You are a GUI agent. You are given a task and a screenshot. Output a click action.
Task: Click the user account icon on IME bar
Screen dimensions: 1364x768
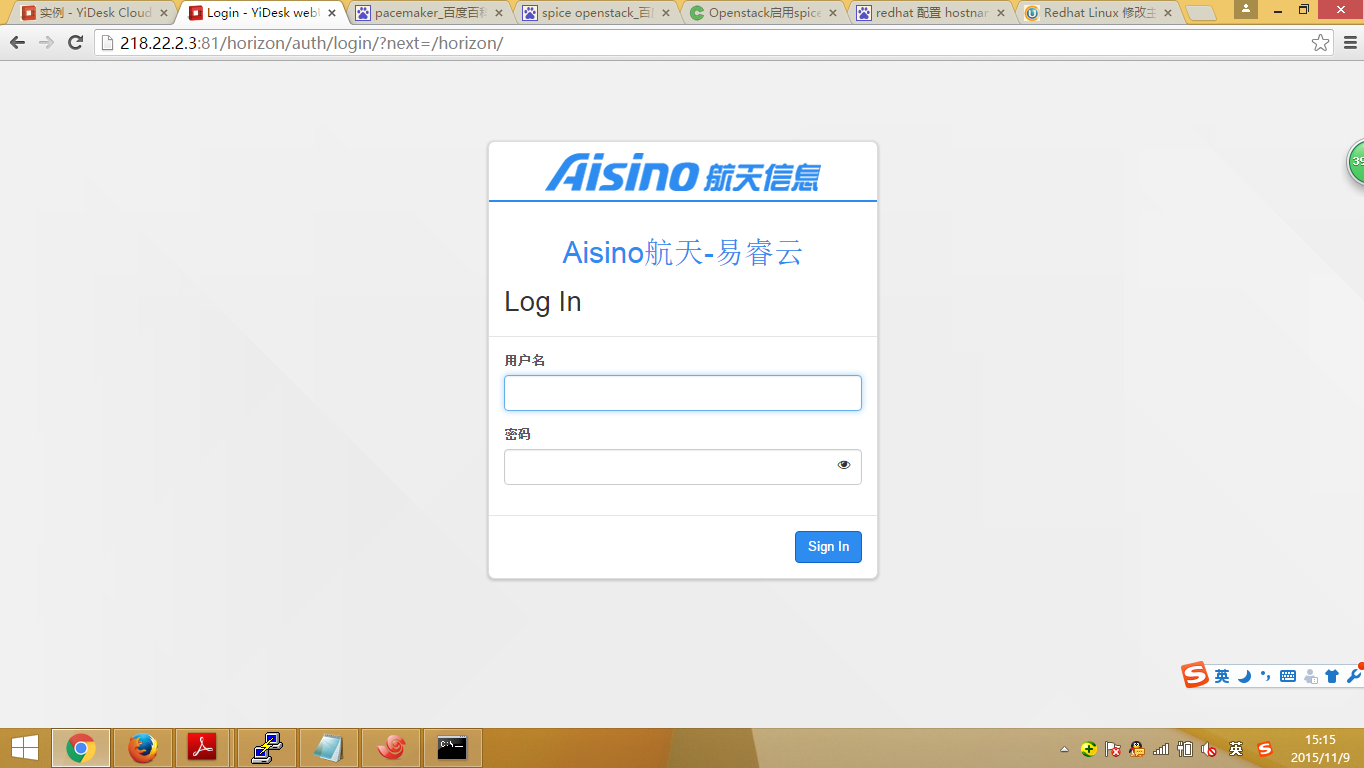pos(1310,676)
